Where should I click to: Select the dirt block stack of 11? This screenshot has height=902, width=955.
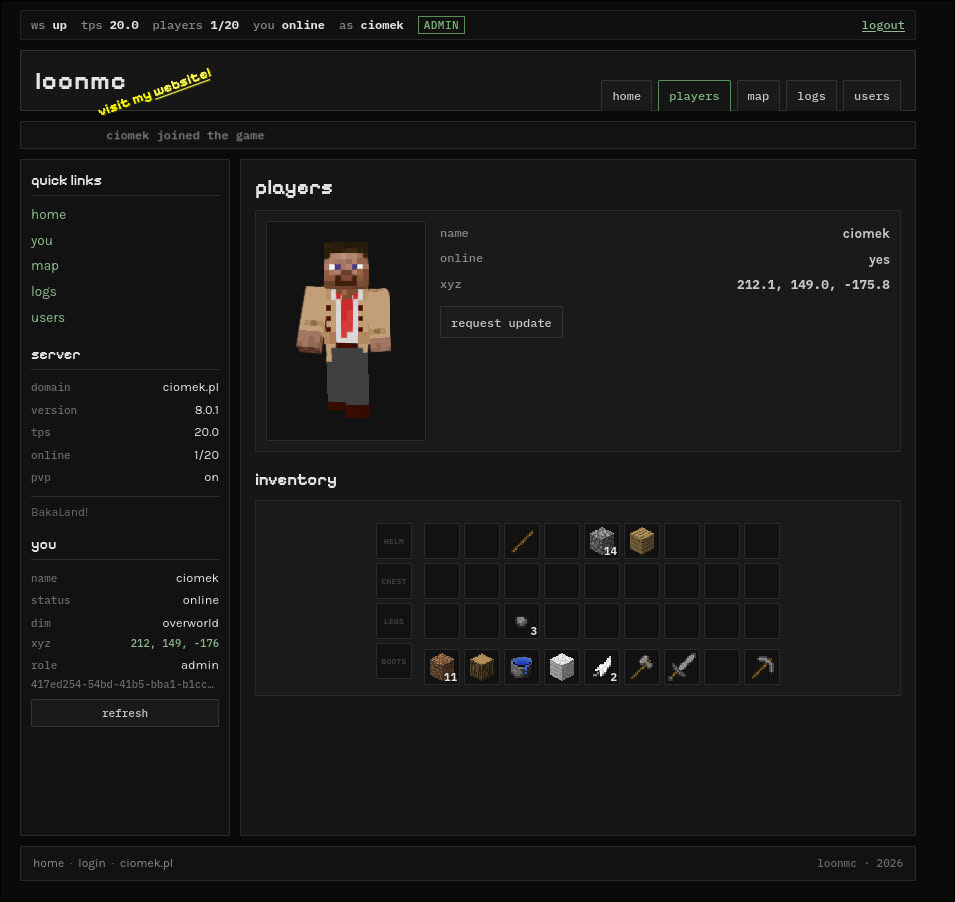[442, 667]
